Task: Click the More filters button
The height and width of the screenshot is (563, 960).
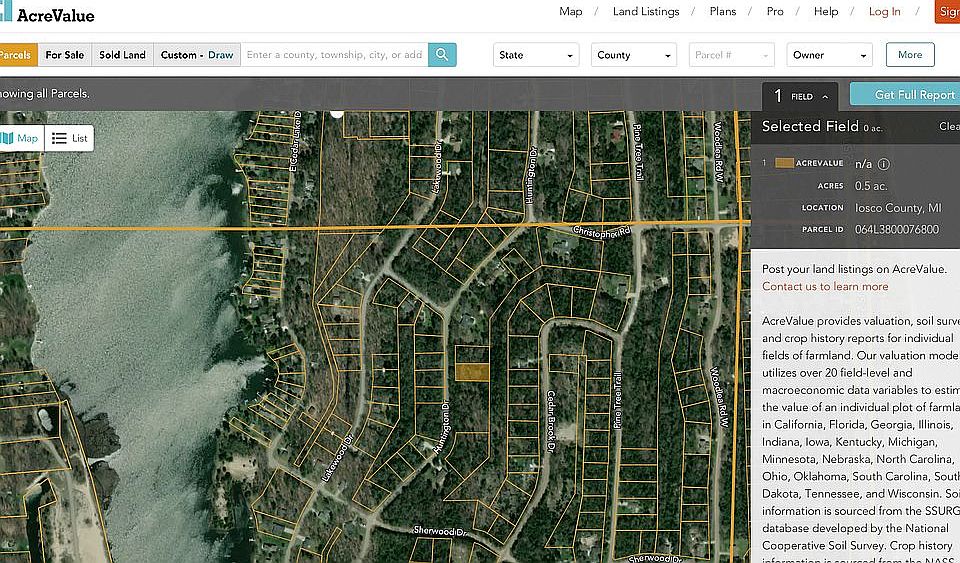Action: click(910, 55)
